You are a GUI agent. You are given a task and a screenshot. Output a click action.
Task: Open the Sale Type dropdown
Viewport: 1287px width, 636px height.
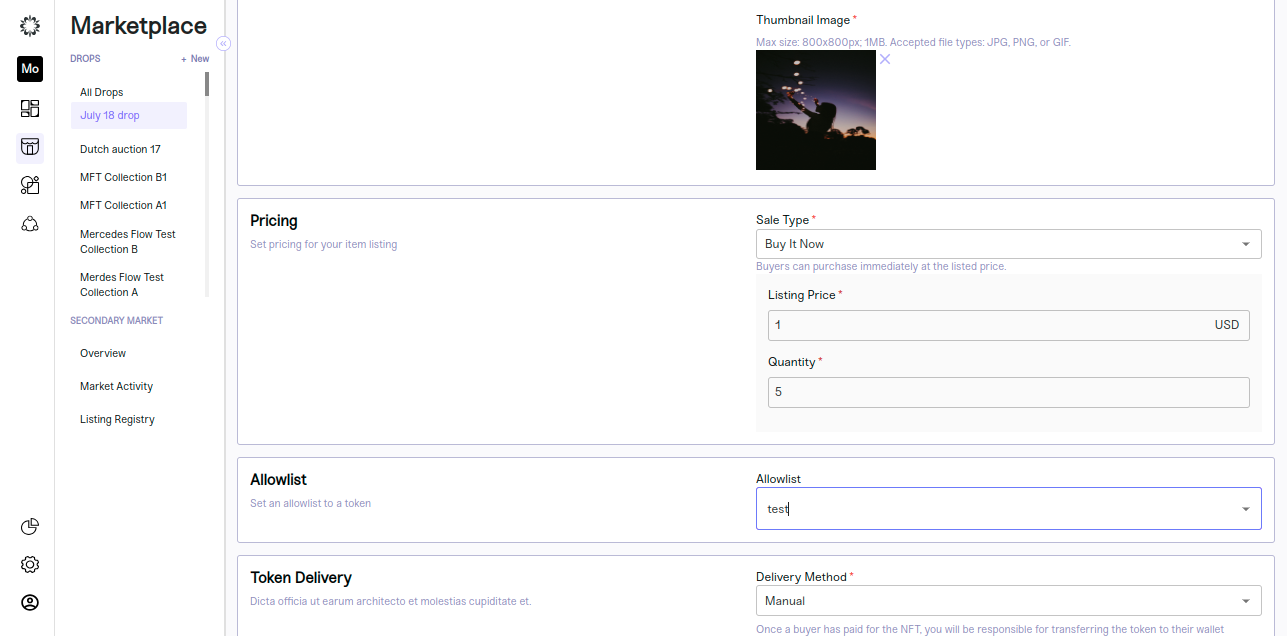point(1008,244)
